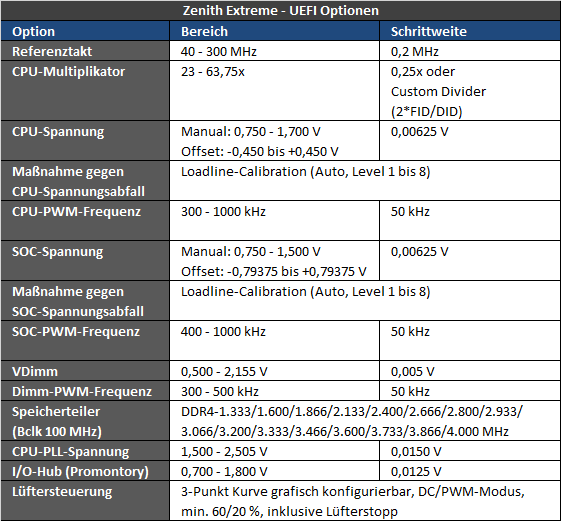Select the 'CPU-Spannung' row label
The height and width of the screenshot is (521, 561).
tap(58, 132)
